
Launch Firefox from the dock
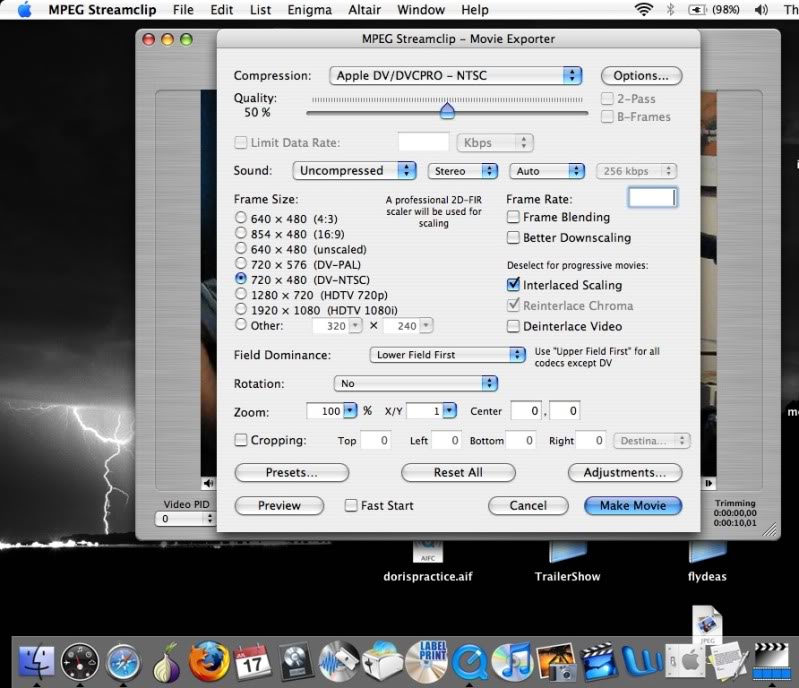click(x=209, y=661)
